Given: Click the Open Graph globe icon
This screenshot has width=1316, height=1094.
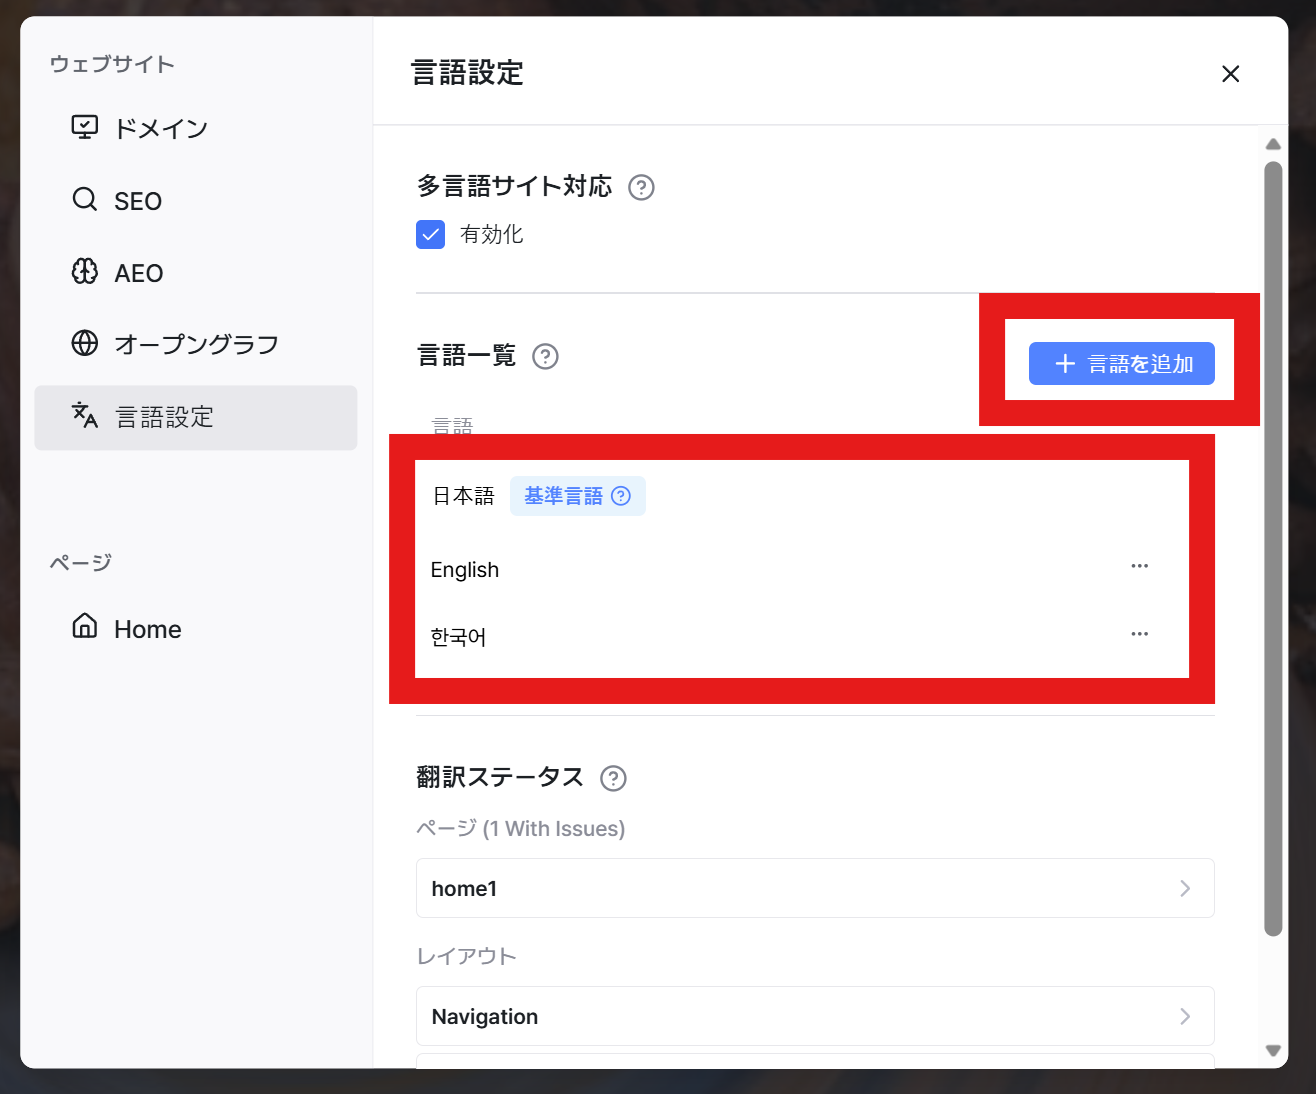Looking at the screenshot, I should [x=85, y=343].
